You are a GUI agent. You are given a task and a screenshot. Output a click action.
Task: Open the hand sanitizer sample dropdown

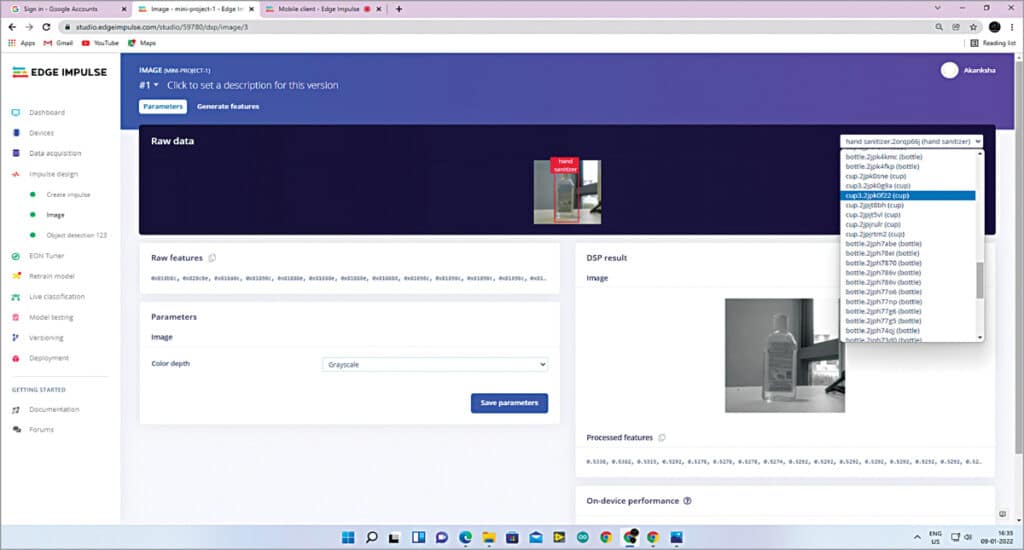click(x=911, y=142)
